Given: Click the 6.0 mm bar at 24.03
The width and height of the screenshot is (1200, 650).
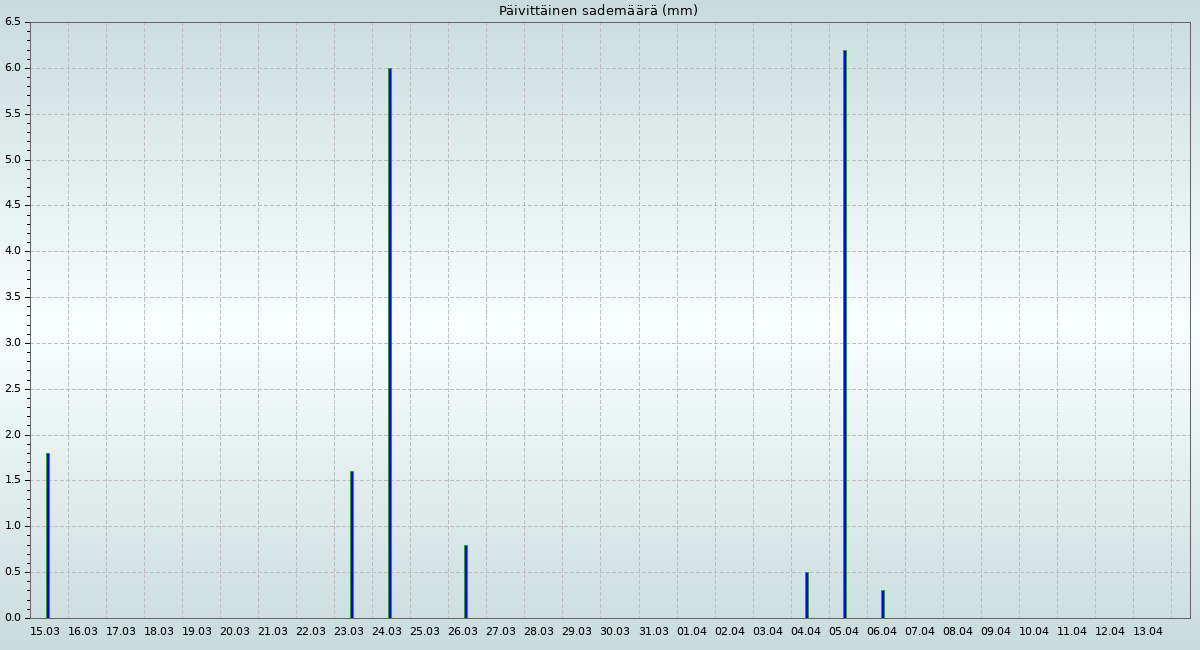Looking at the screenshot, I should click(390, 343).
